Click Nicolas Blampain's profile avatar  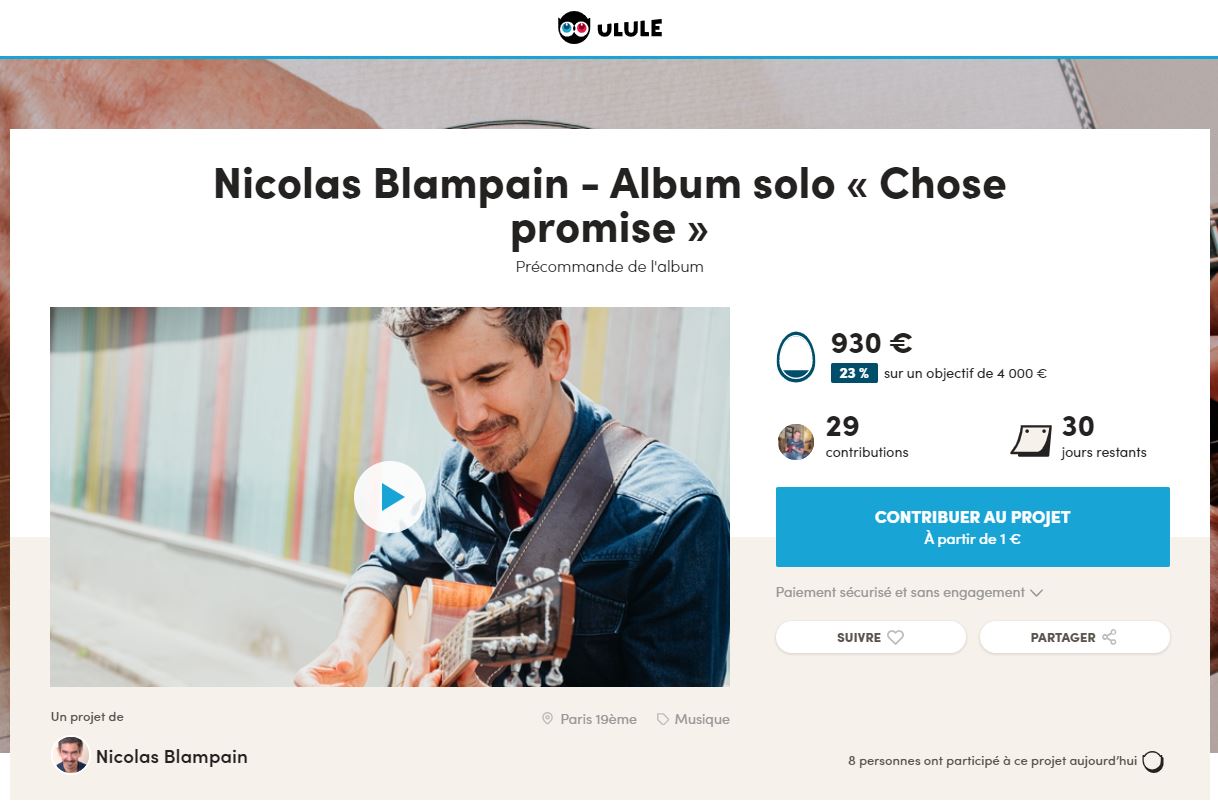(70, 756)
